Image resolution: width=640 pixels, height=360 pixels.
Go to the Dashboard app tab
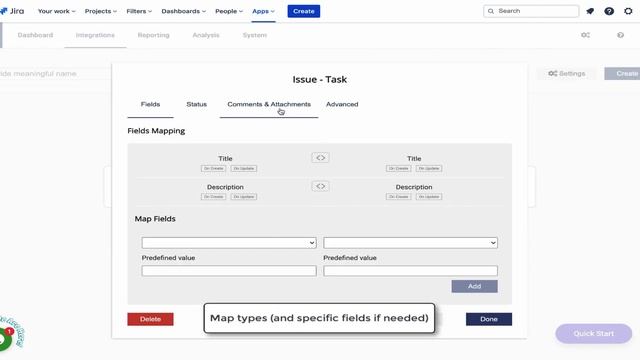[x=35, y=35]
